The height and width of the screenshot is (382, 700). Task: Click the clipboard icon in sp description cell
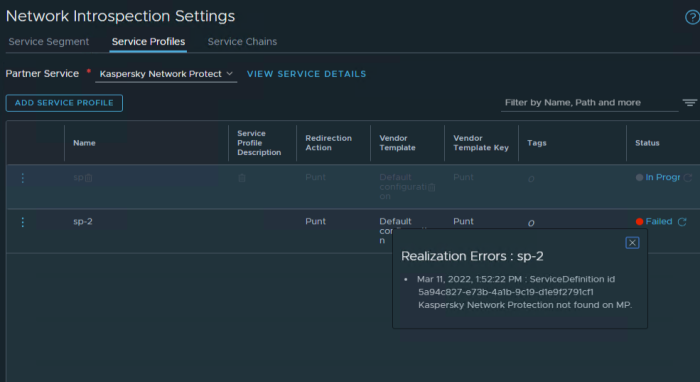coord(242,178)
